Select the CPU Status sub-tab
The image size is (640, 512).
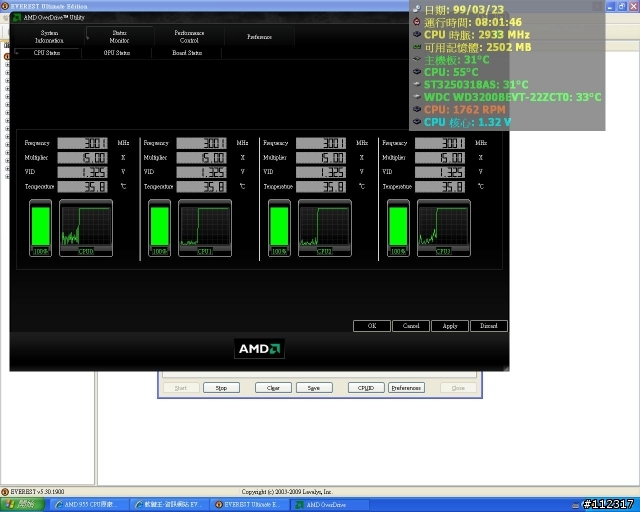pyautogui.click(x=47, y=53)
